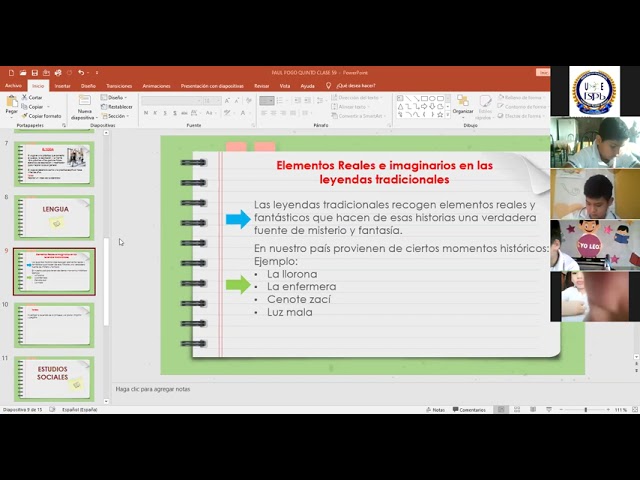Click Español (España) language in status bar
The image size is (640, 480).
pyautogui.click(x=80, y=410)
